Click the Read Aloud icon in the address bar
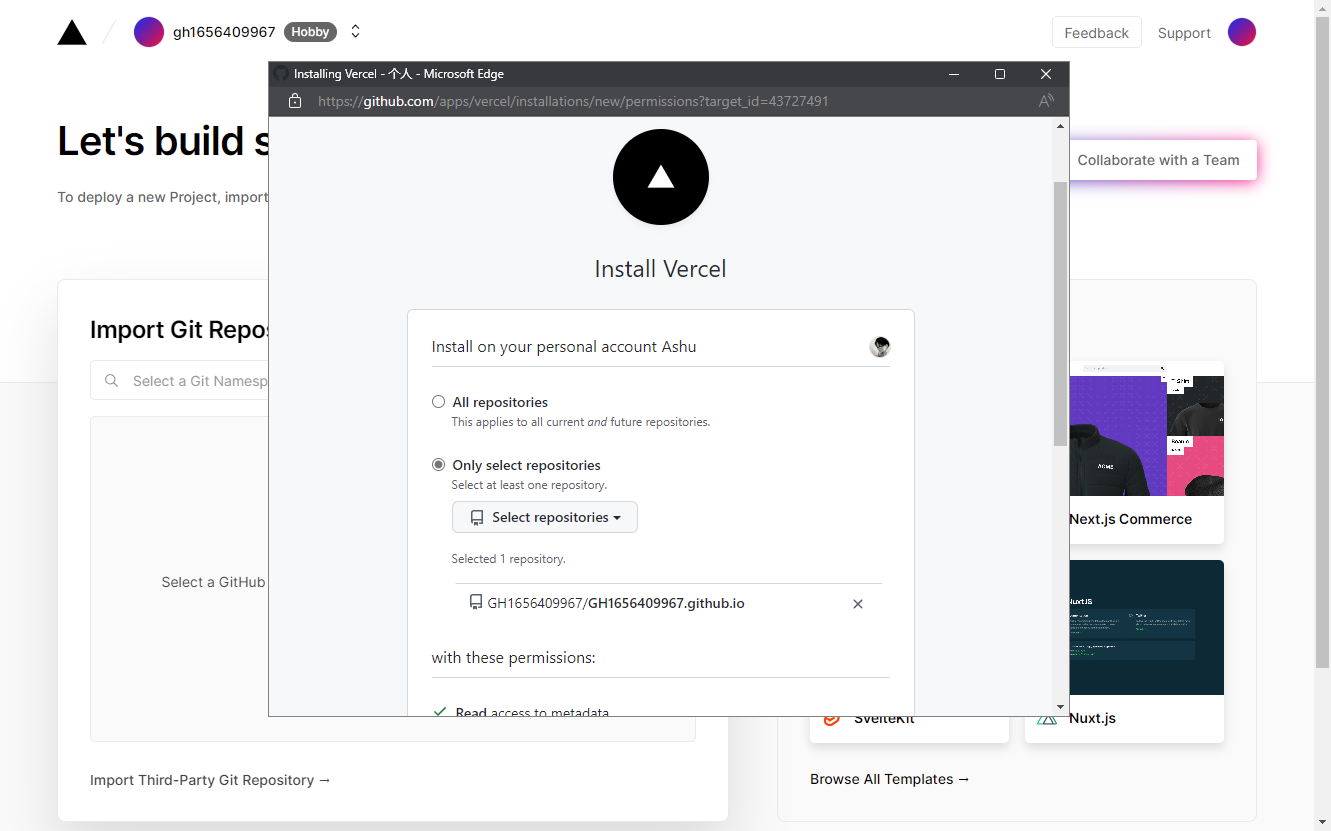The width and height of the screenshot is (1331, 831). tap(1046, 101)
